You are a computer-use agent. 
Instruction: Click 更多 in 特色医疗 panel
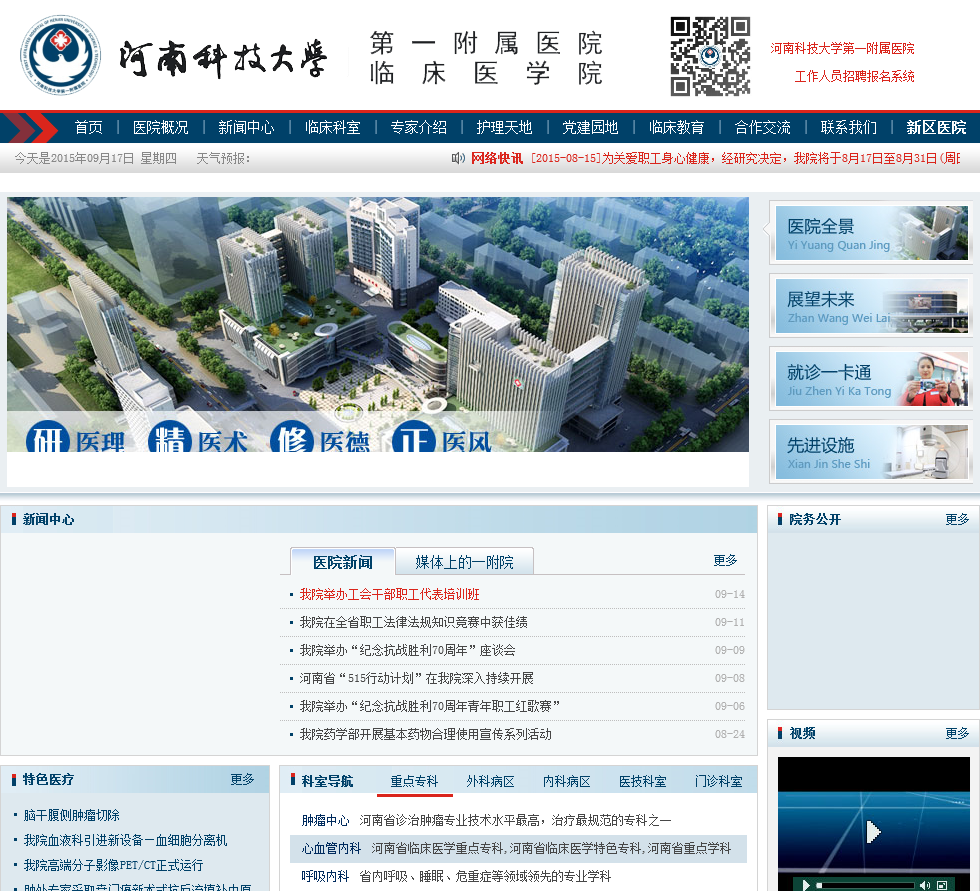(x=242, y=779)
